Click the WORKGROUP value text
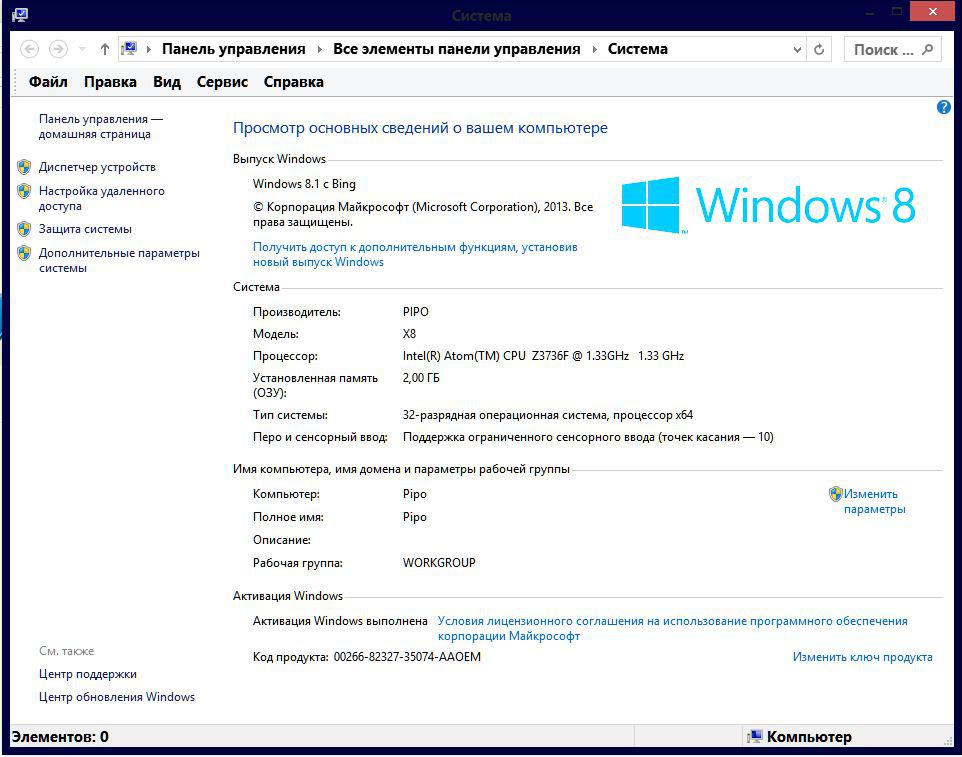Screen dimensions: 962x757 [439, 563]
